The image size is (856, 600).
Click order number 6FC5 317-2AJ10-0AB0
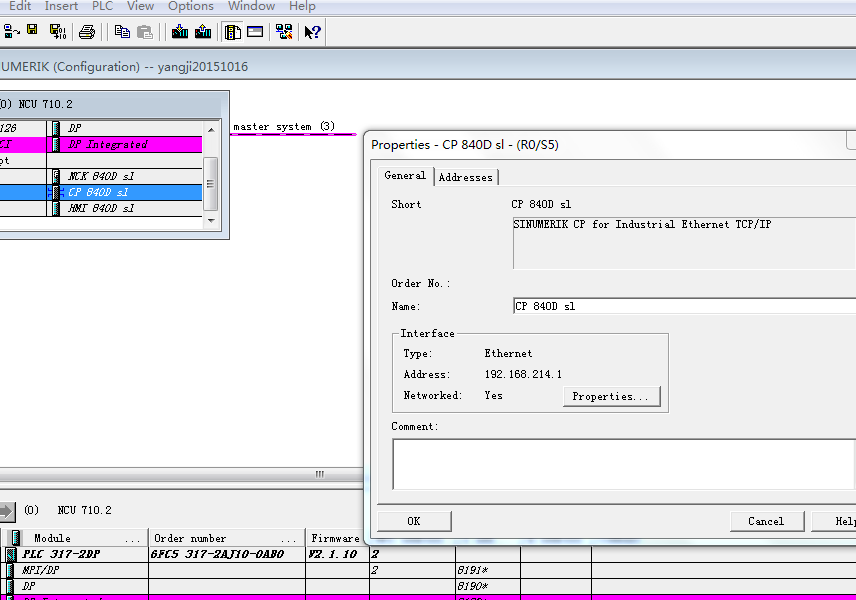219,554
